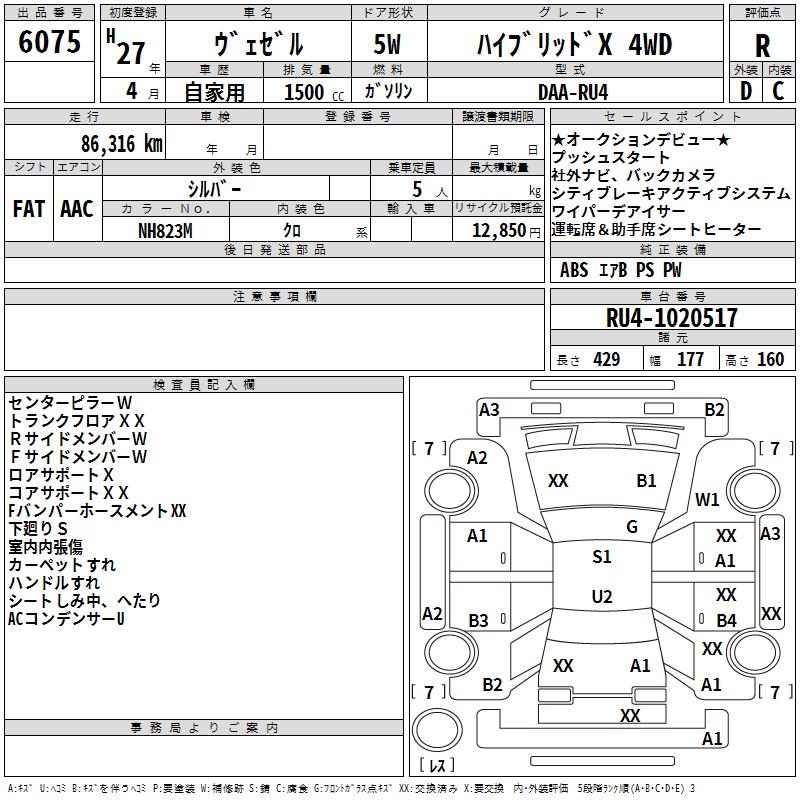Viewport: 800px width, 800px height.
Task: Click recycle deposit 12,850 yen
Action: (506, 231)
